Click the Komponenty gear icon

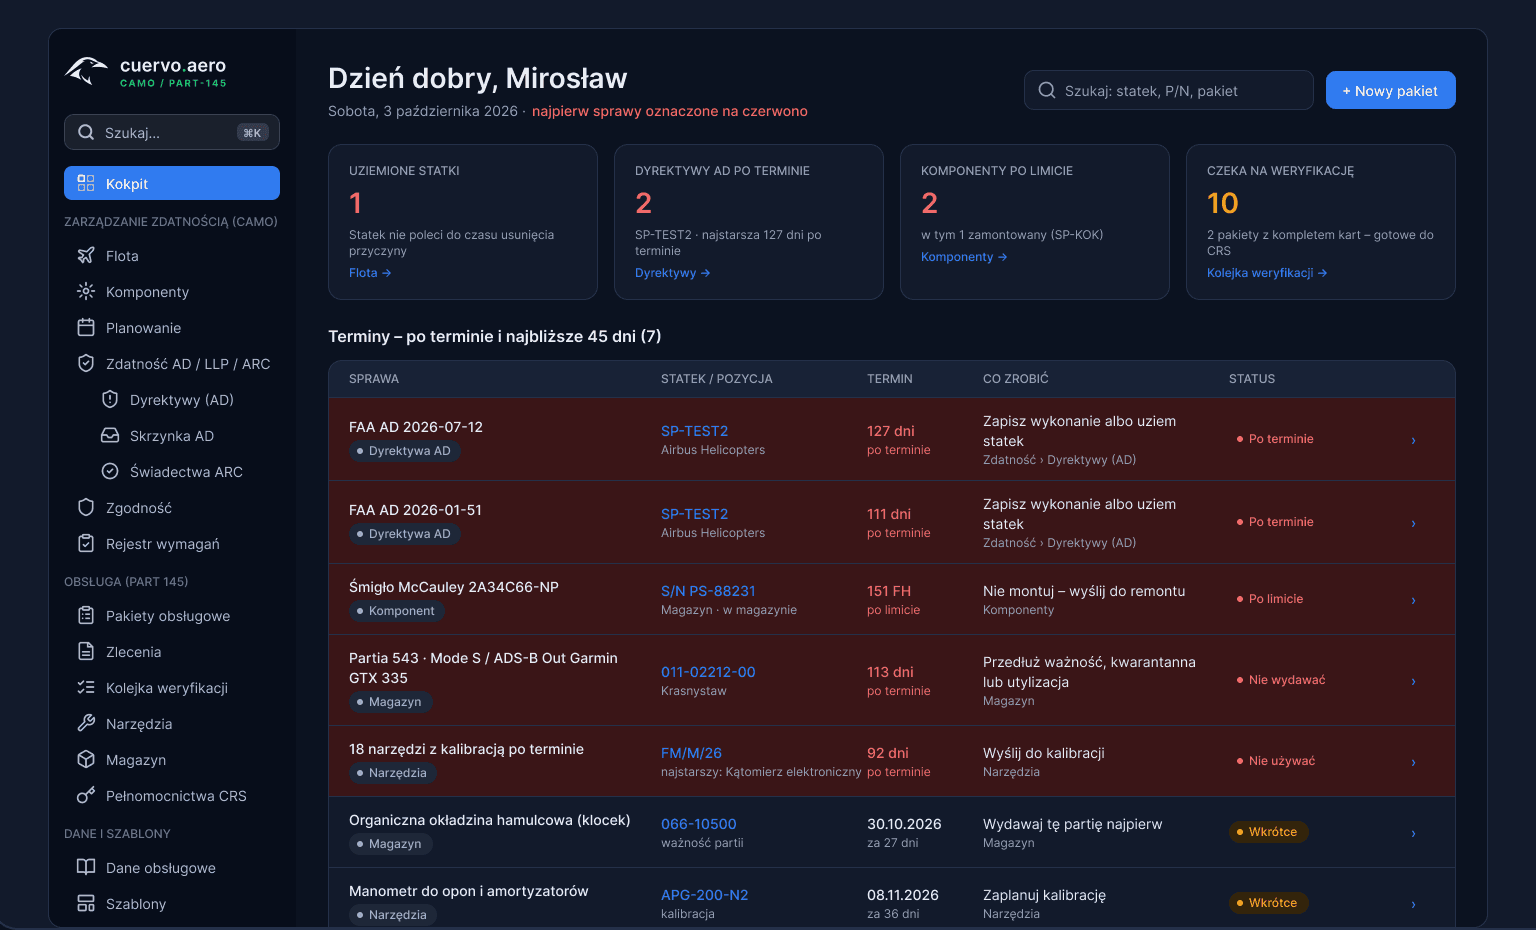(86, 292)
